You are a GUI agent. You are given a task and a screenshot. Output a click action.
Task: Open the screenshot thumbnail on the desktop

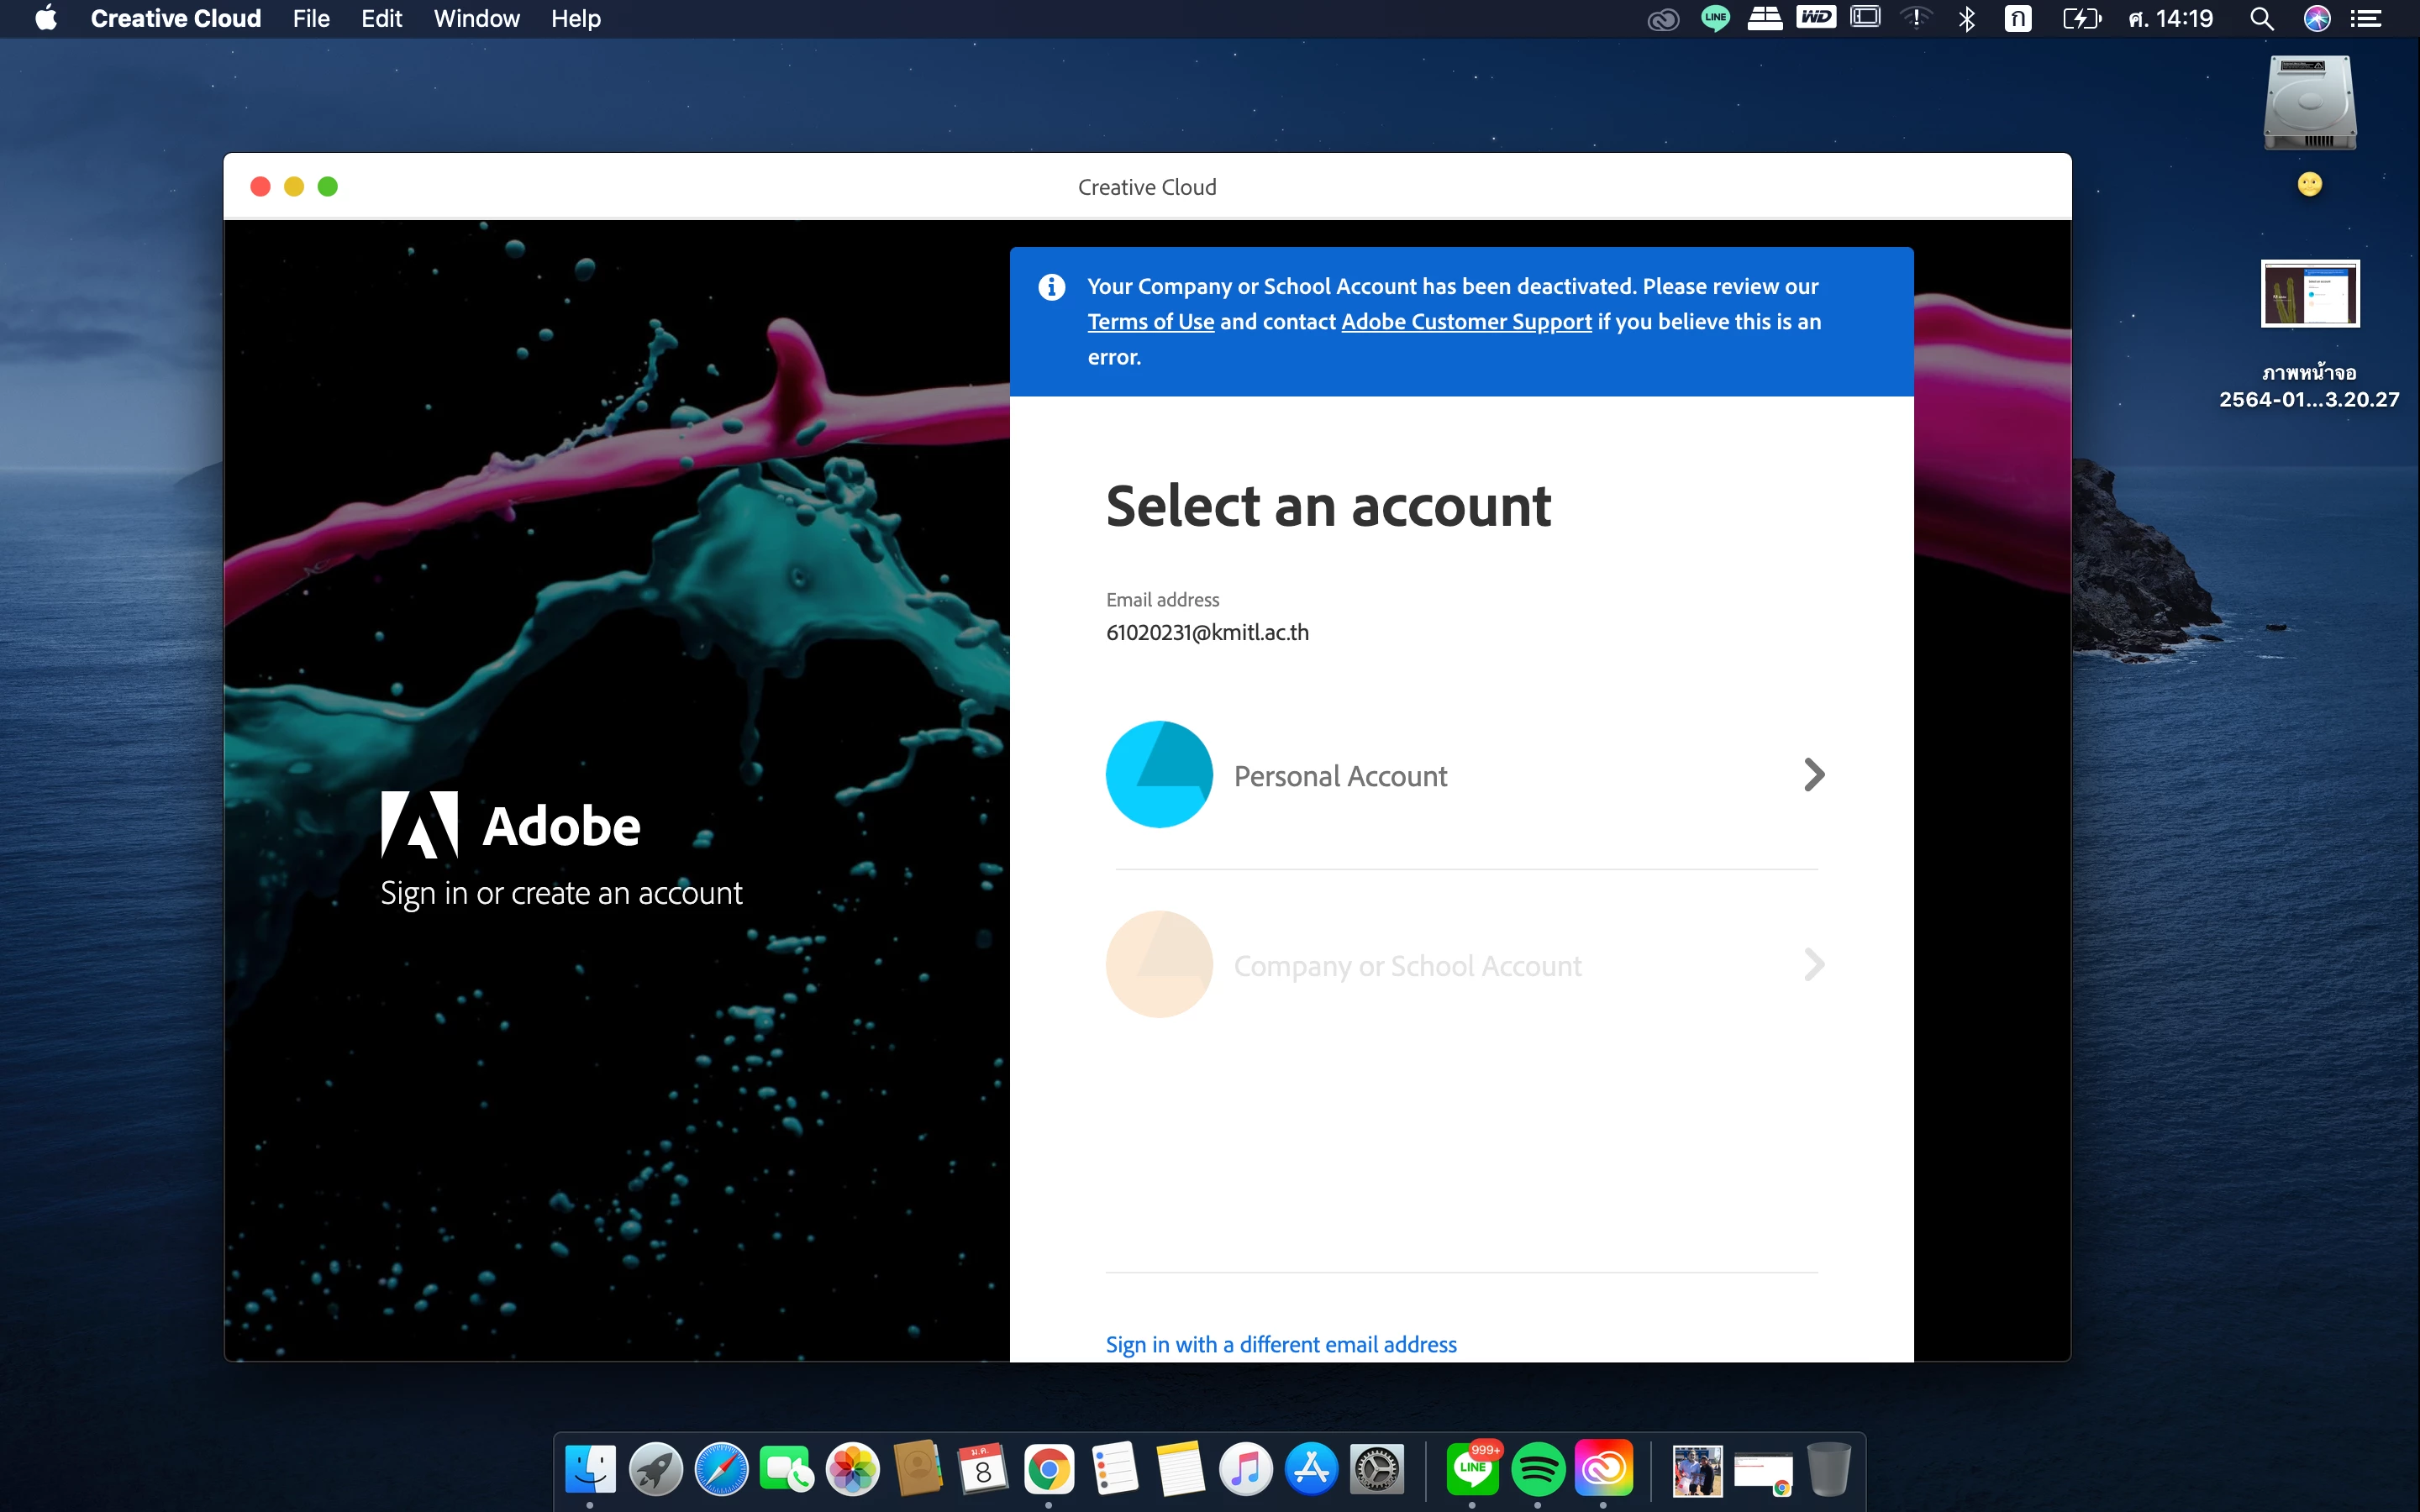click(x=2309, y=294)
